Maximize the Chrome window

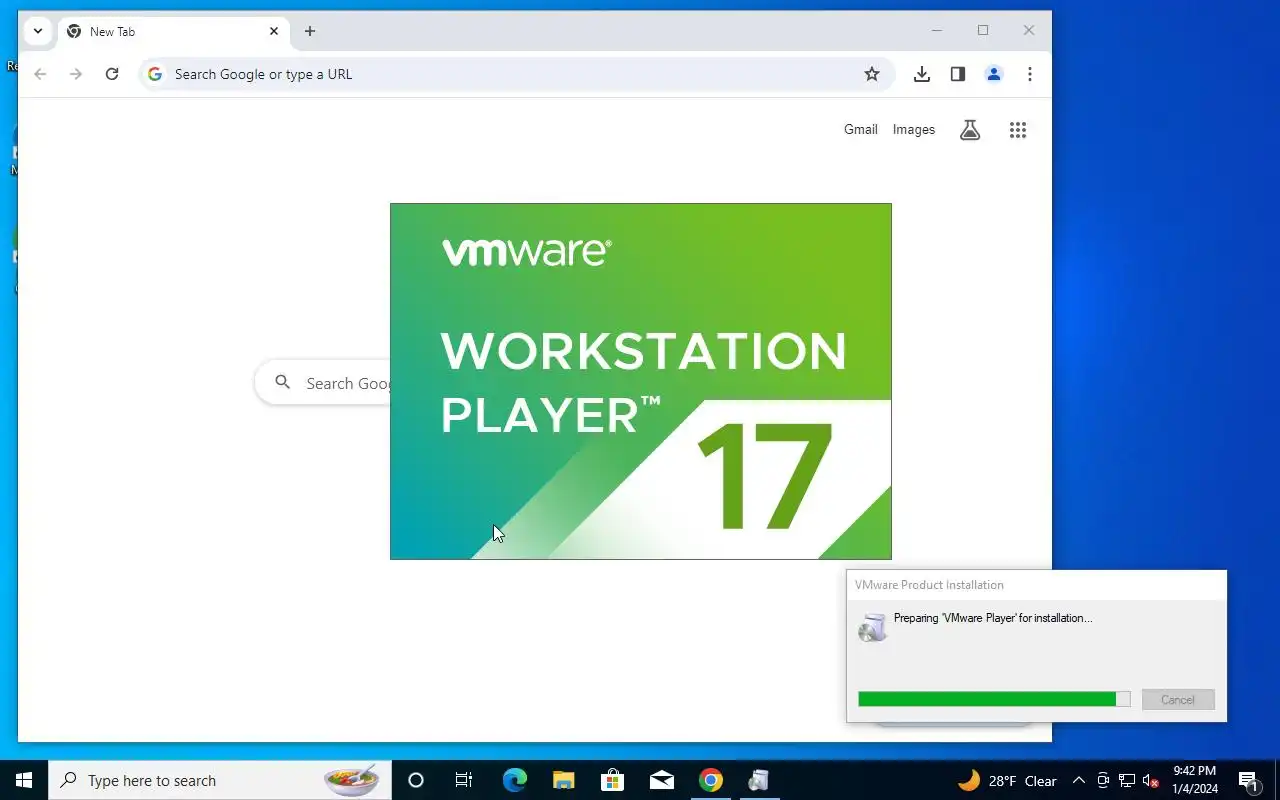tap(983, 31)
